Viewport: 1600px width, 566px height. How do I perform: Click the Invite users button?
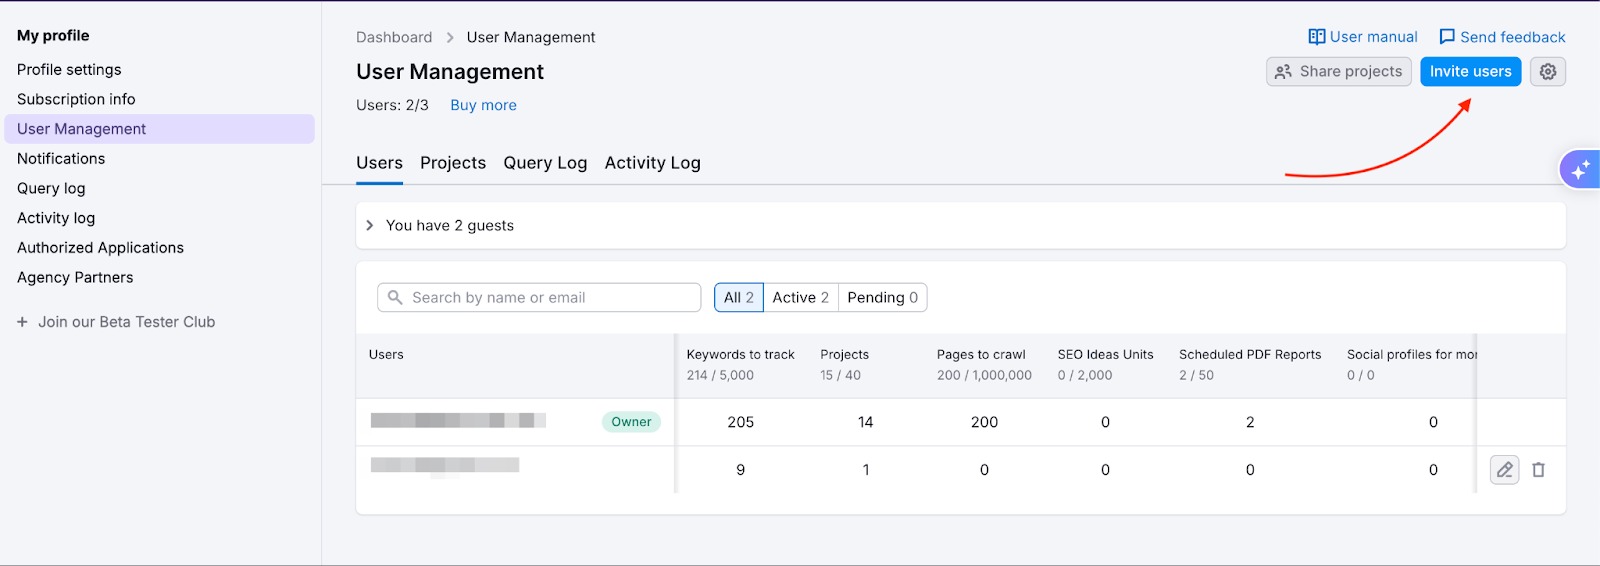(x=1470, y=72)
